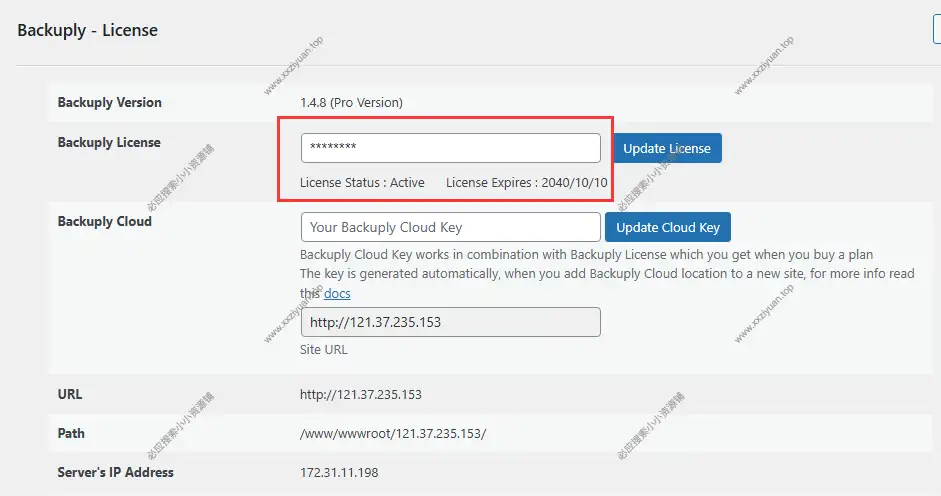
Task: Click the URL value http://121.37.235.153
Action: click(360, 395)
